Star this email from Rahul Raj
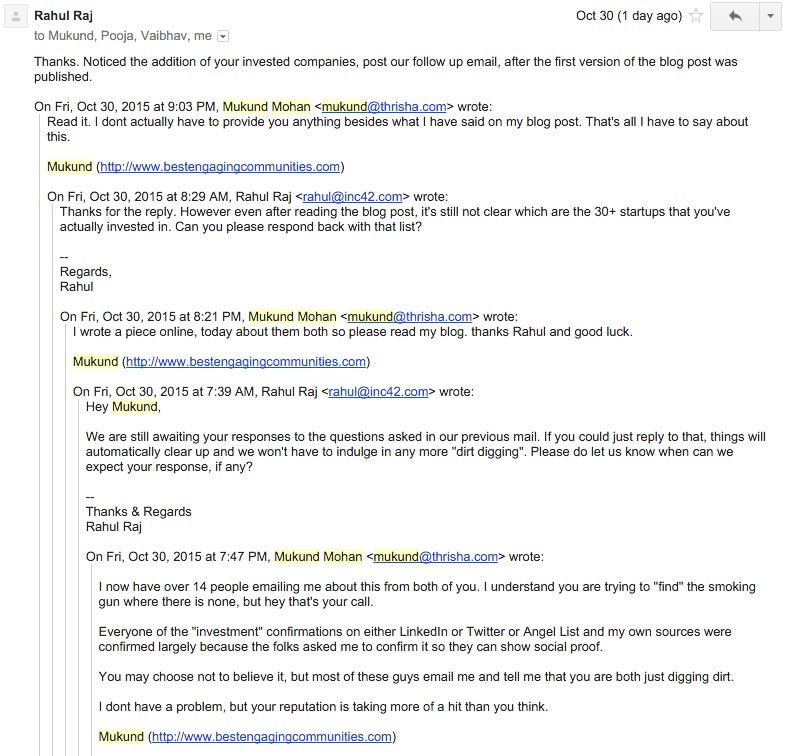 coord(697,16)
